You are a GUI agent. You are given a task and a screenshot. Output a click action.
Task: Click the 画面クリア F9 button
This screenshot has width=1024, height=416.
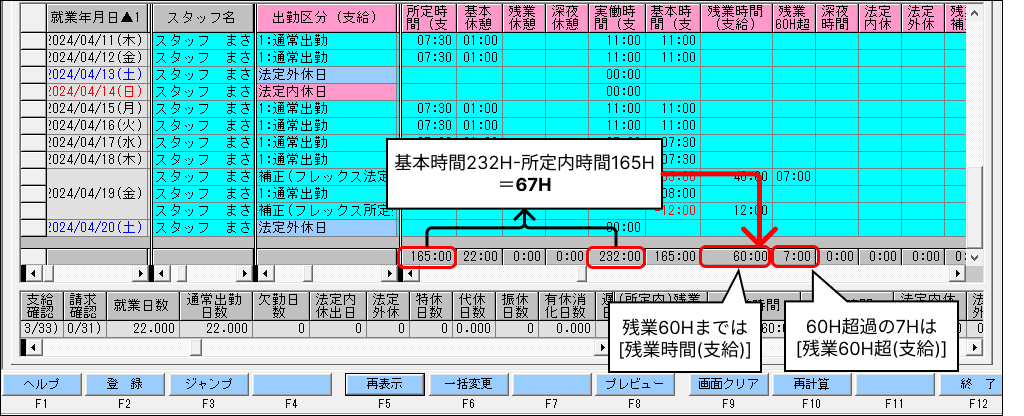[x=728, y=384]
